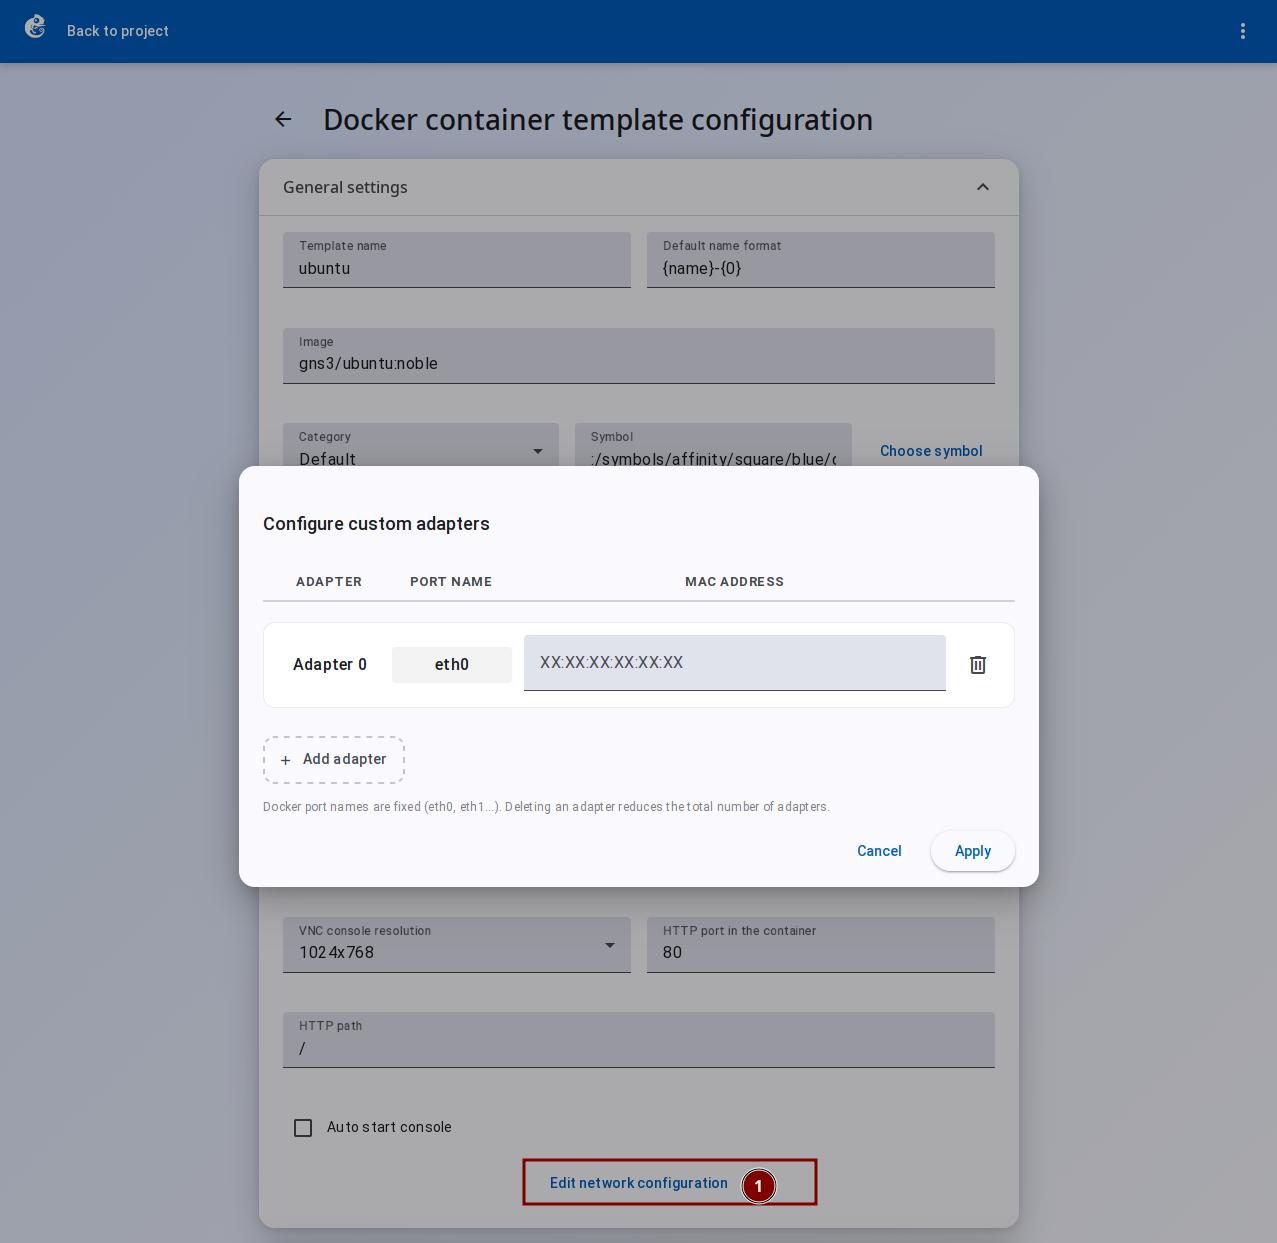Click the Add adapter button
The image size is (1277, 1243).
click(x=334, y=760)
